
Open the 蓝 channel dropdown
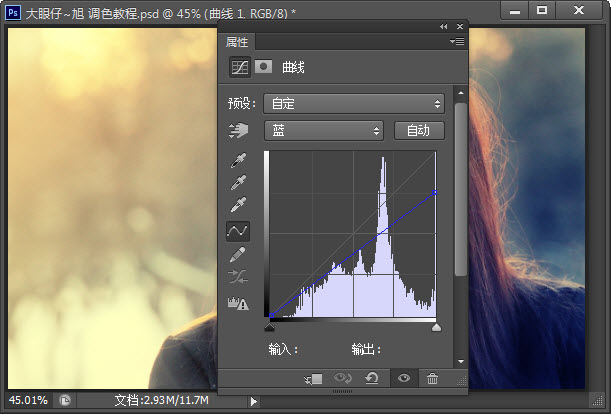[x=324, y=131]
